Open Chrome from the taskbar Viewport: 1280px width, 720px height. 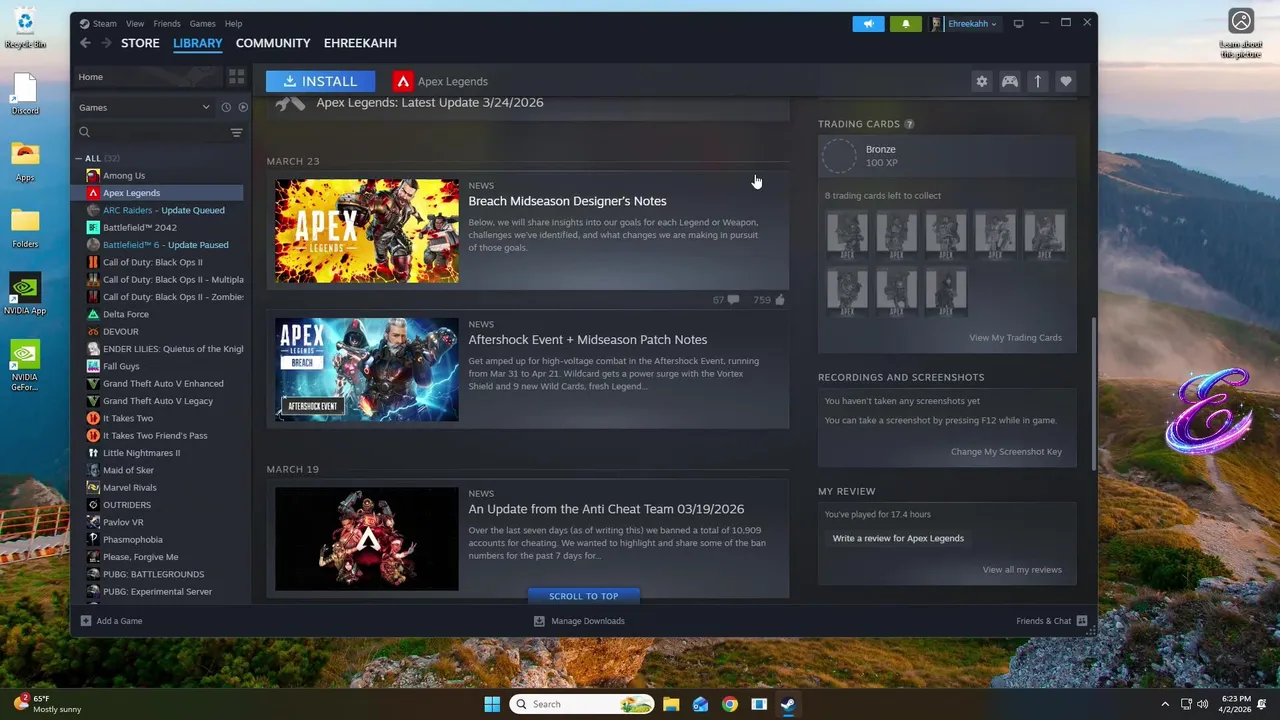730,704
